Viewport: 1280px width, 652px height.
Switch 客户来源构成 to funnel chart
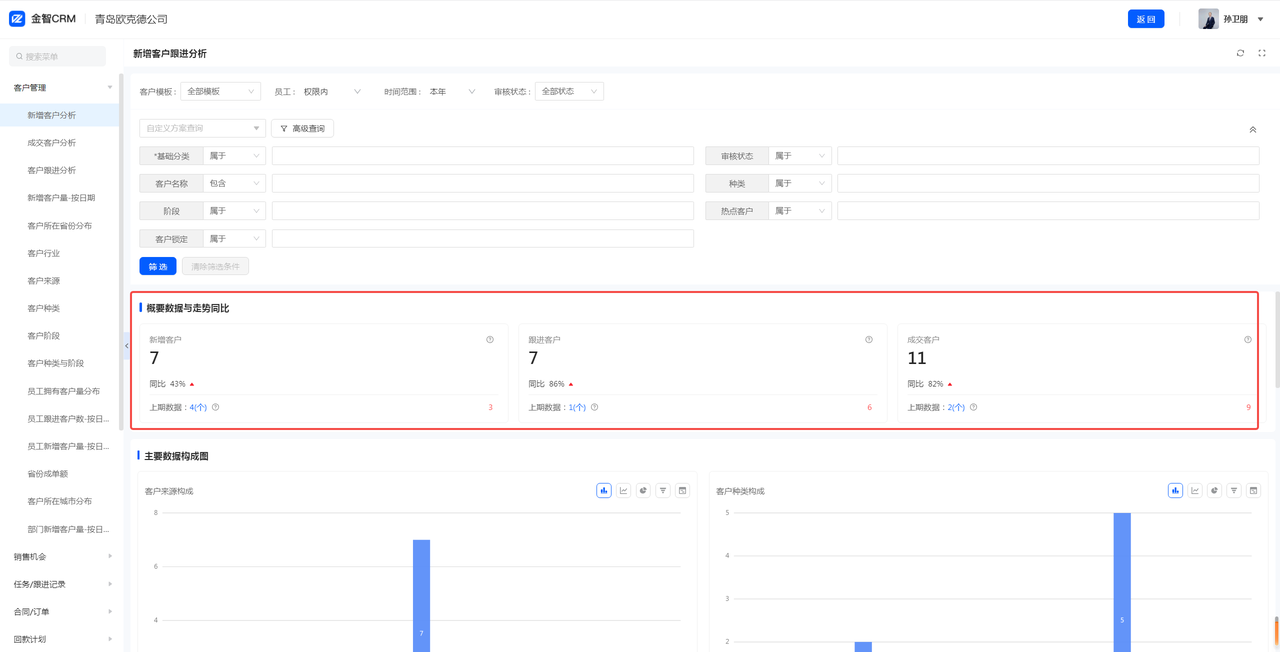(x=663, y=491)
